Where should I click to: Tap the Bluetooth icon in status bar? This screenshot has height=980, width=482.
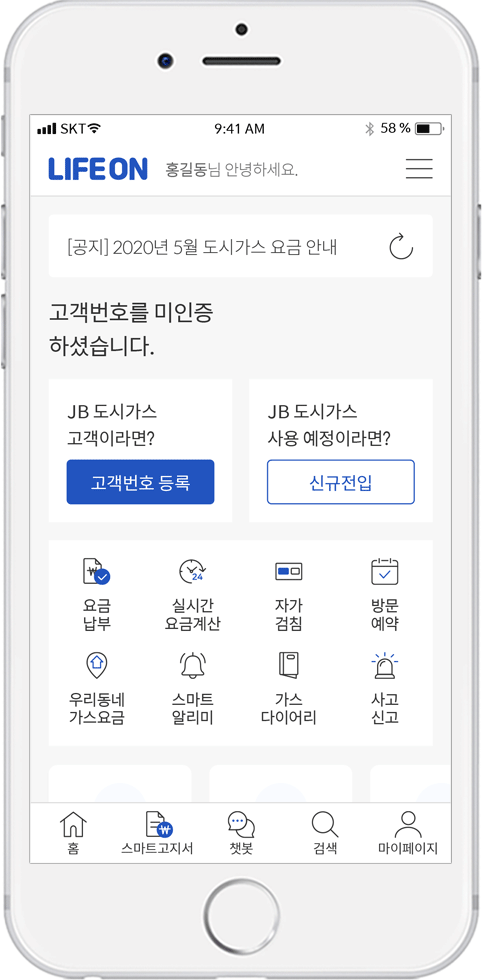369,129
